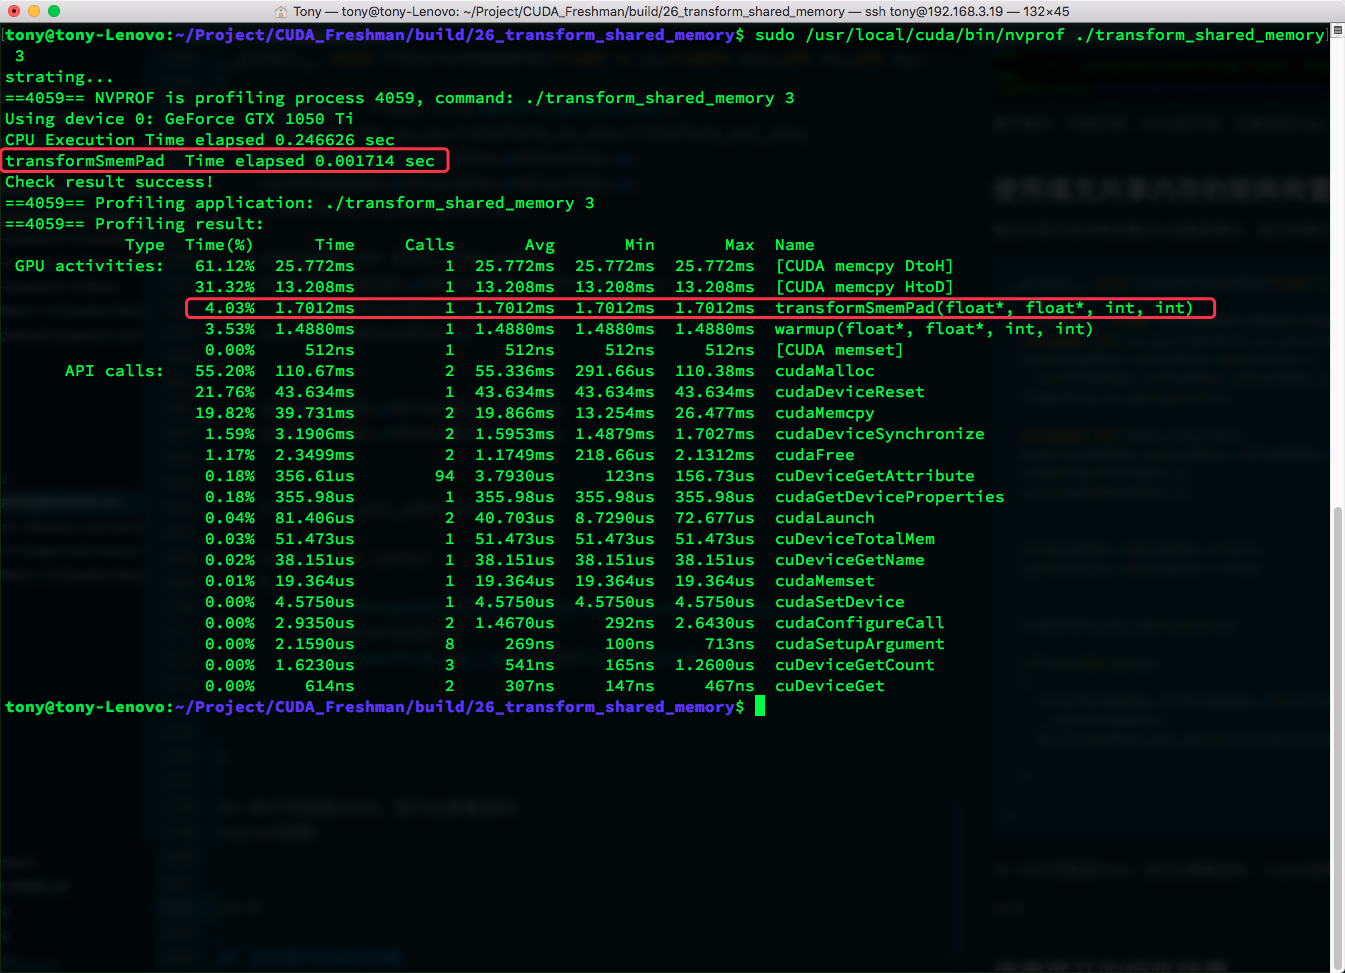
Task: Click the 'Check result success!' line
Action: coord(109,182)
